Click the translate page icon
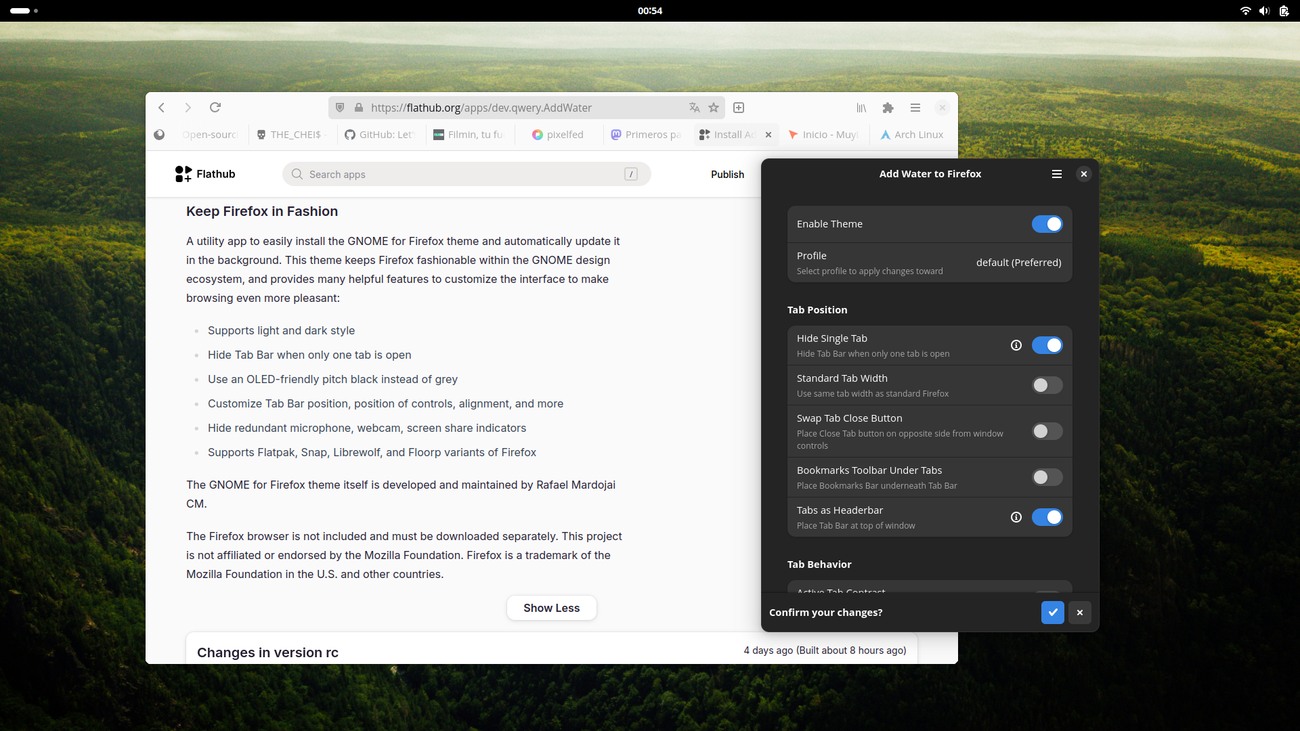The width and height of the screenshot is (1300, 731). (x=694, y=108)
